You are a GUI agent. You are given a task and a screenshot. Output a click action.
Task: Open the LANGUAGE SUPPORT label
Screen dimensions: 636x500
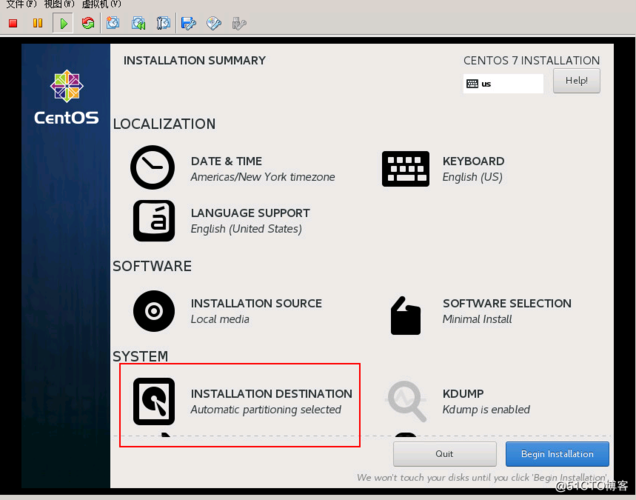pyautogui.click(x=250, y=213)
